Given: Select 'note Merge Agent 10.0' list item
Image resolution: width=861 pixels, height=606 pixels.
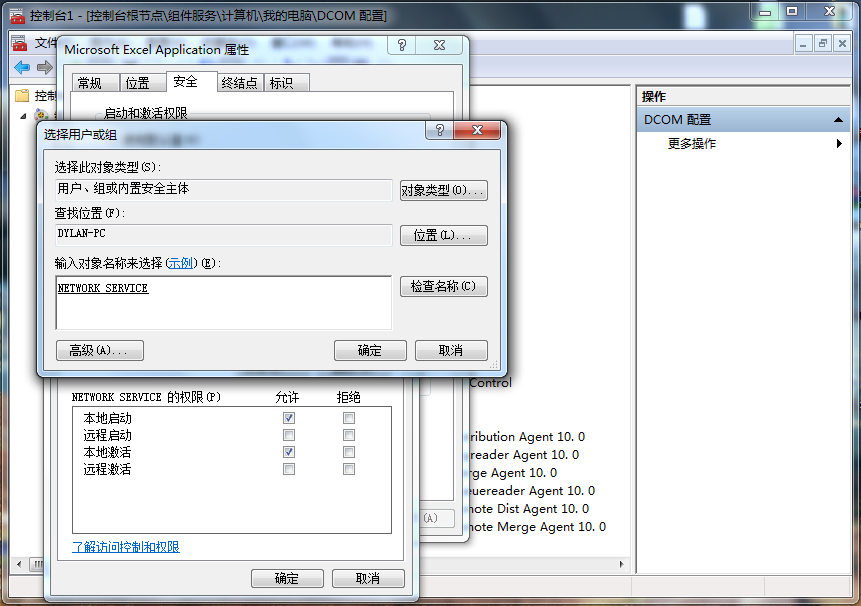Looking at the screenshot, I should [x=538, y=527].
